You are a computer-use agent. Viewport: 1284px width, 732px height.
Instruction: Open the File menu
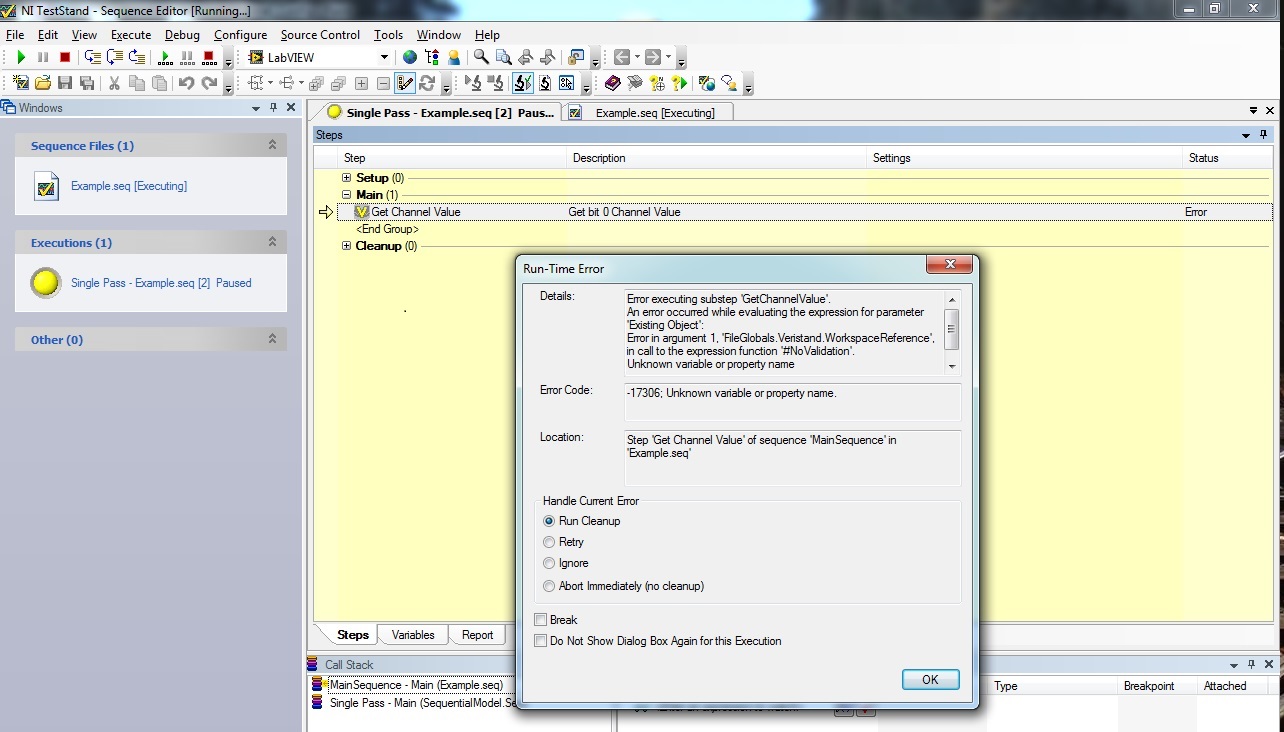click(x=15, y=35)
